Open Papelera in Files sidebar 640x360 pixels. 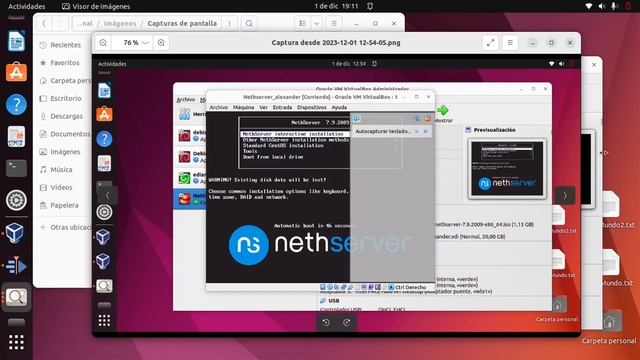click(x=62, y=205)
